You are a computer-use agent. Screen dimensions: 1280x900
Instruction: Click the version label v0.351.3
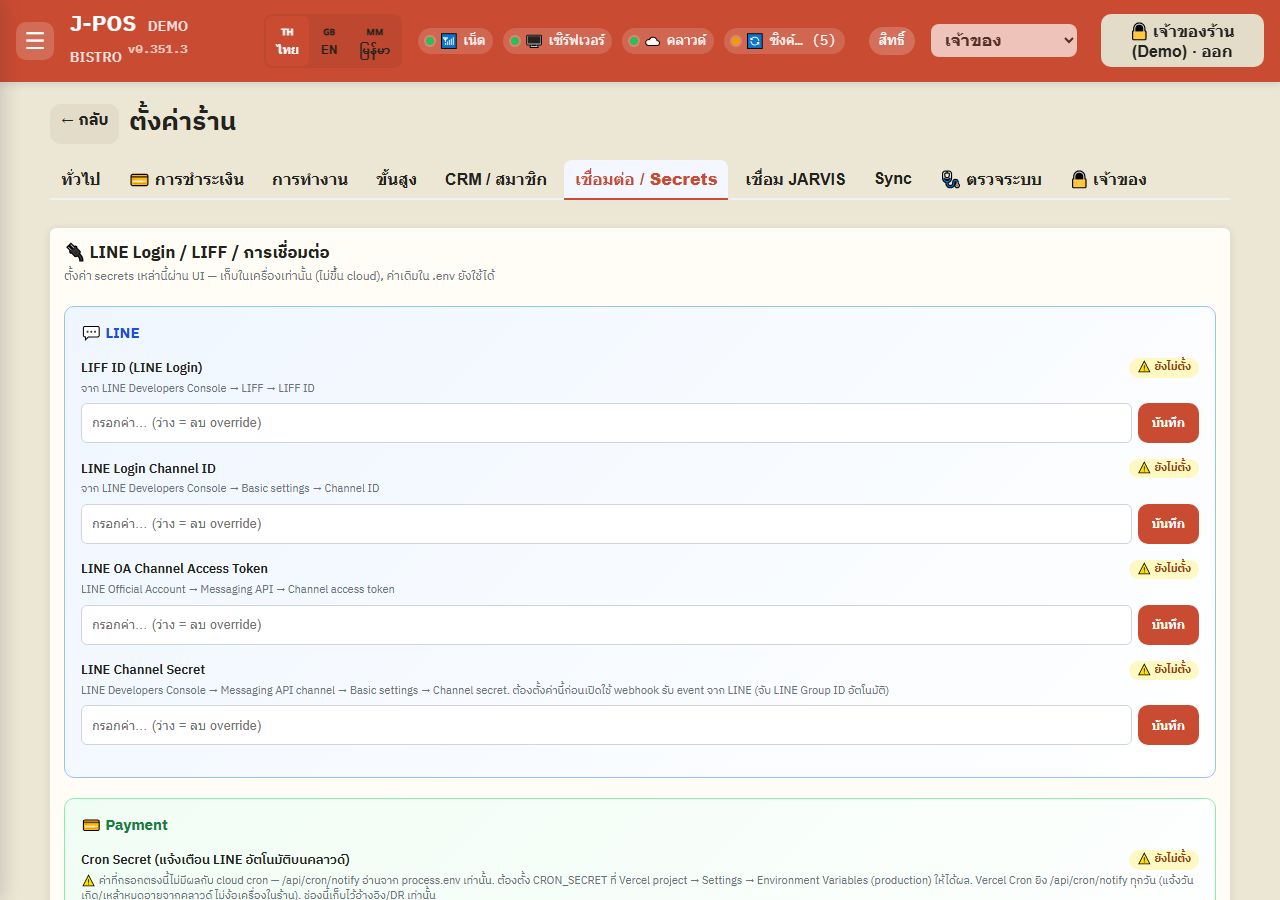(157, 49)
